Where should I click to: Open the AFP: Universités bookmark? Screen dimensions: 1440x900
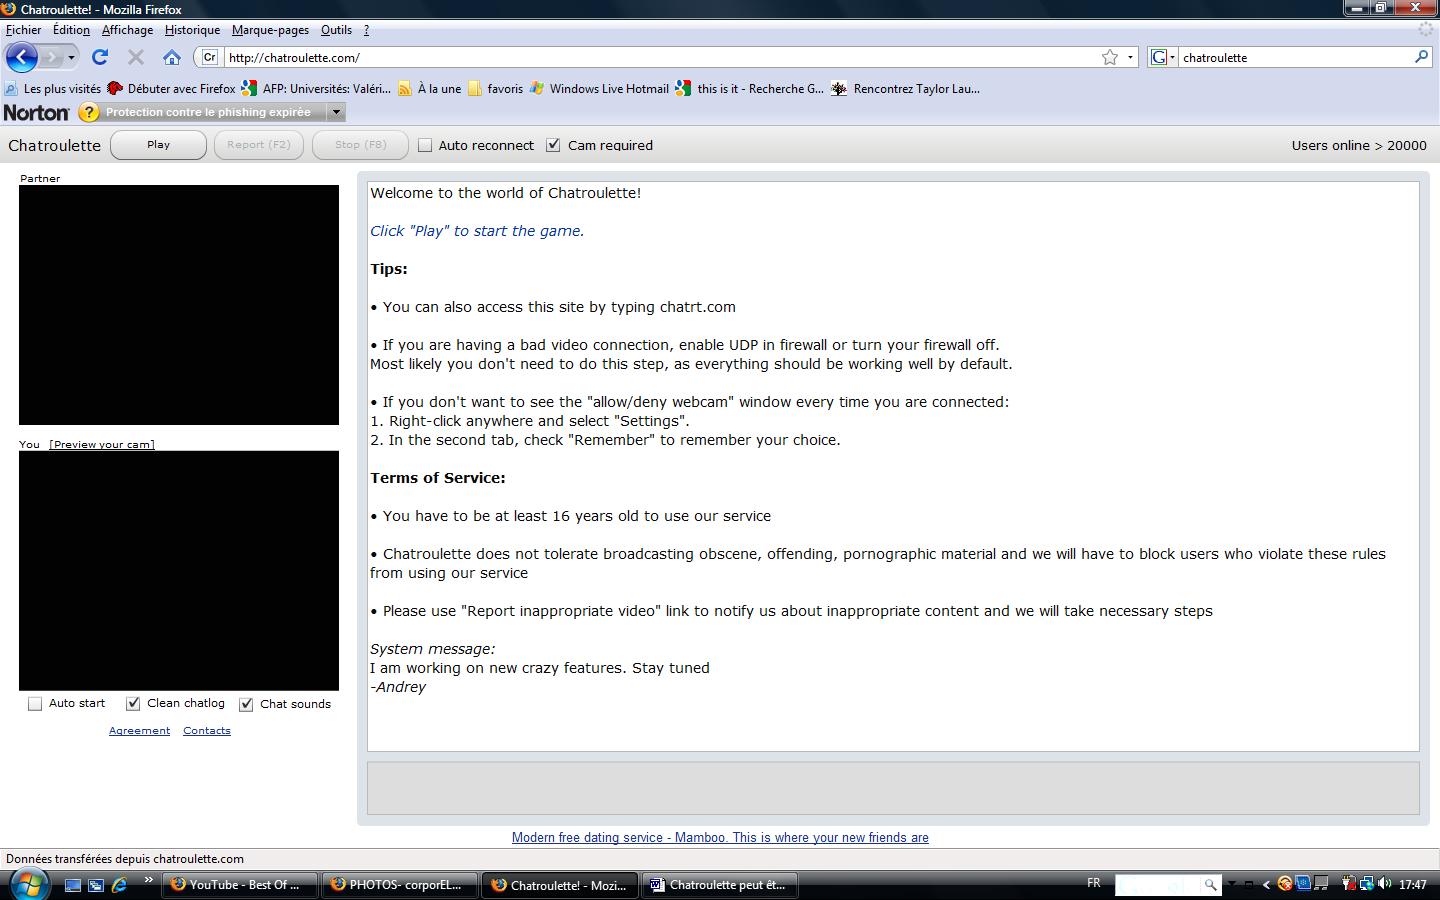click(x=316, y=88)
